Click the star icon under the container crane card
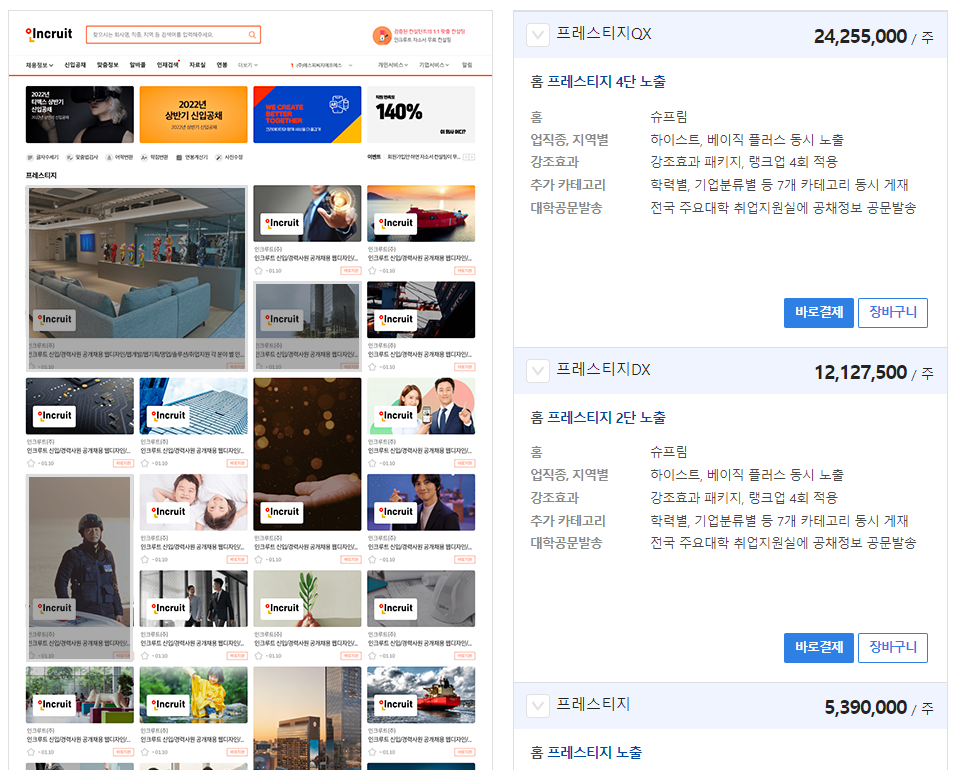 (x=372, y=367)
